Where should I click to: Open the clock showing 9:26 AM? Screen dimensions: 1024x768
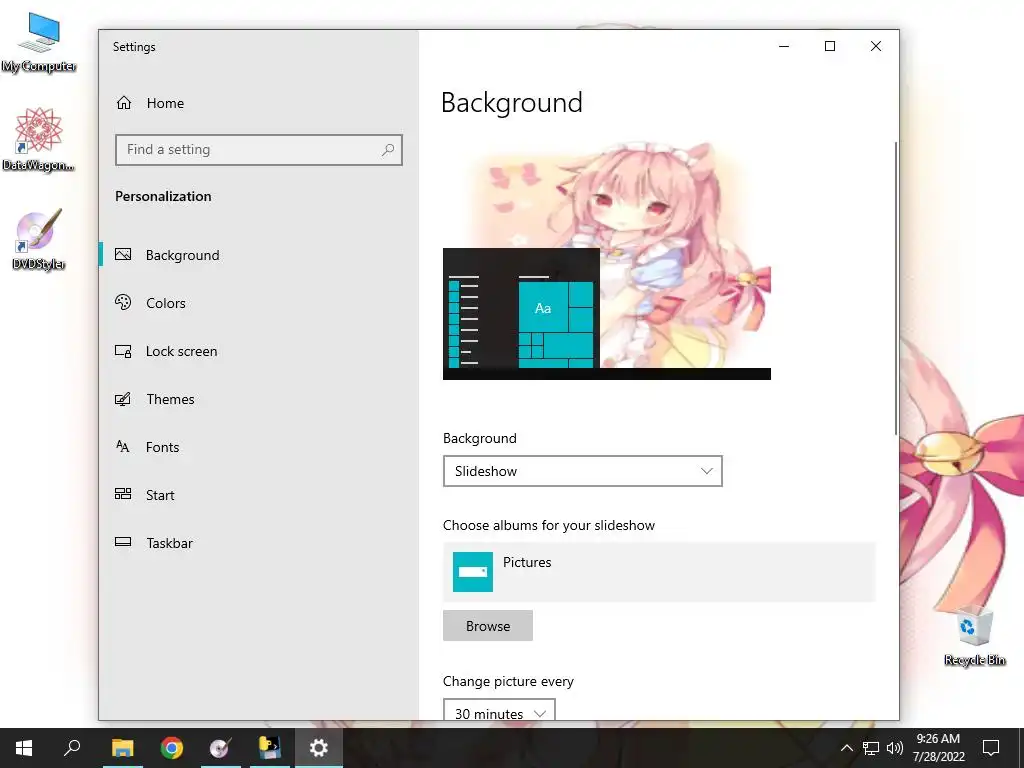click(x=938, y=748)
